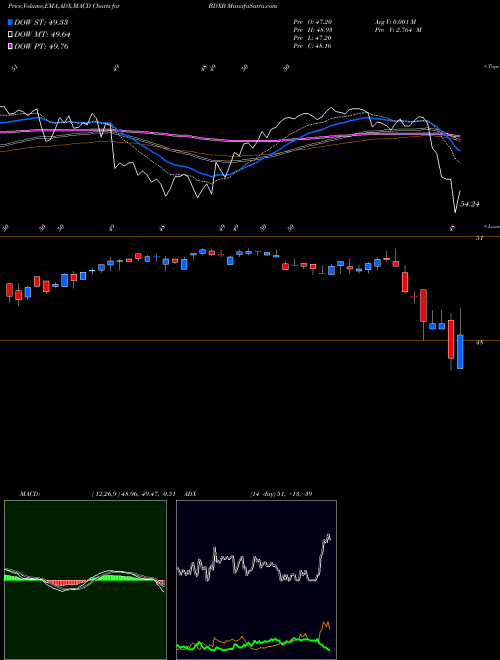Screen dimensions: 500x660
Task: Click the 48 axis label near the lower orange line
Action: pos(479,343)
